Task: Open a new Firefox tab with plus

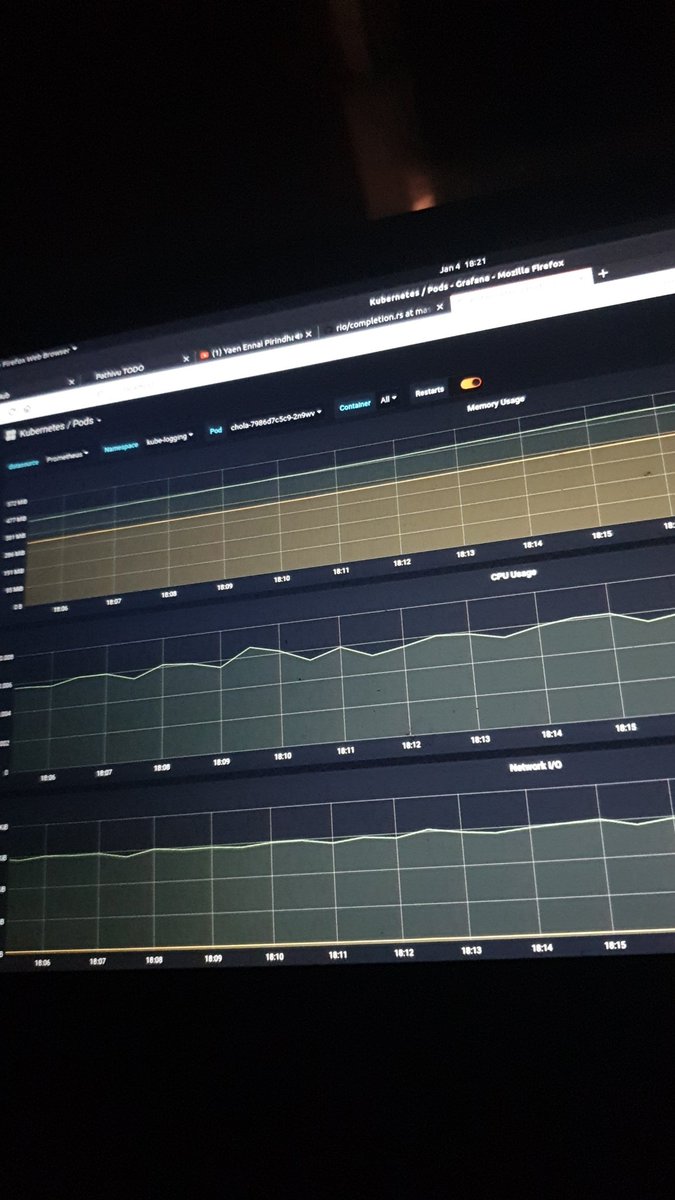Action: pyautogui.click(x=603, y=272)
